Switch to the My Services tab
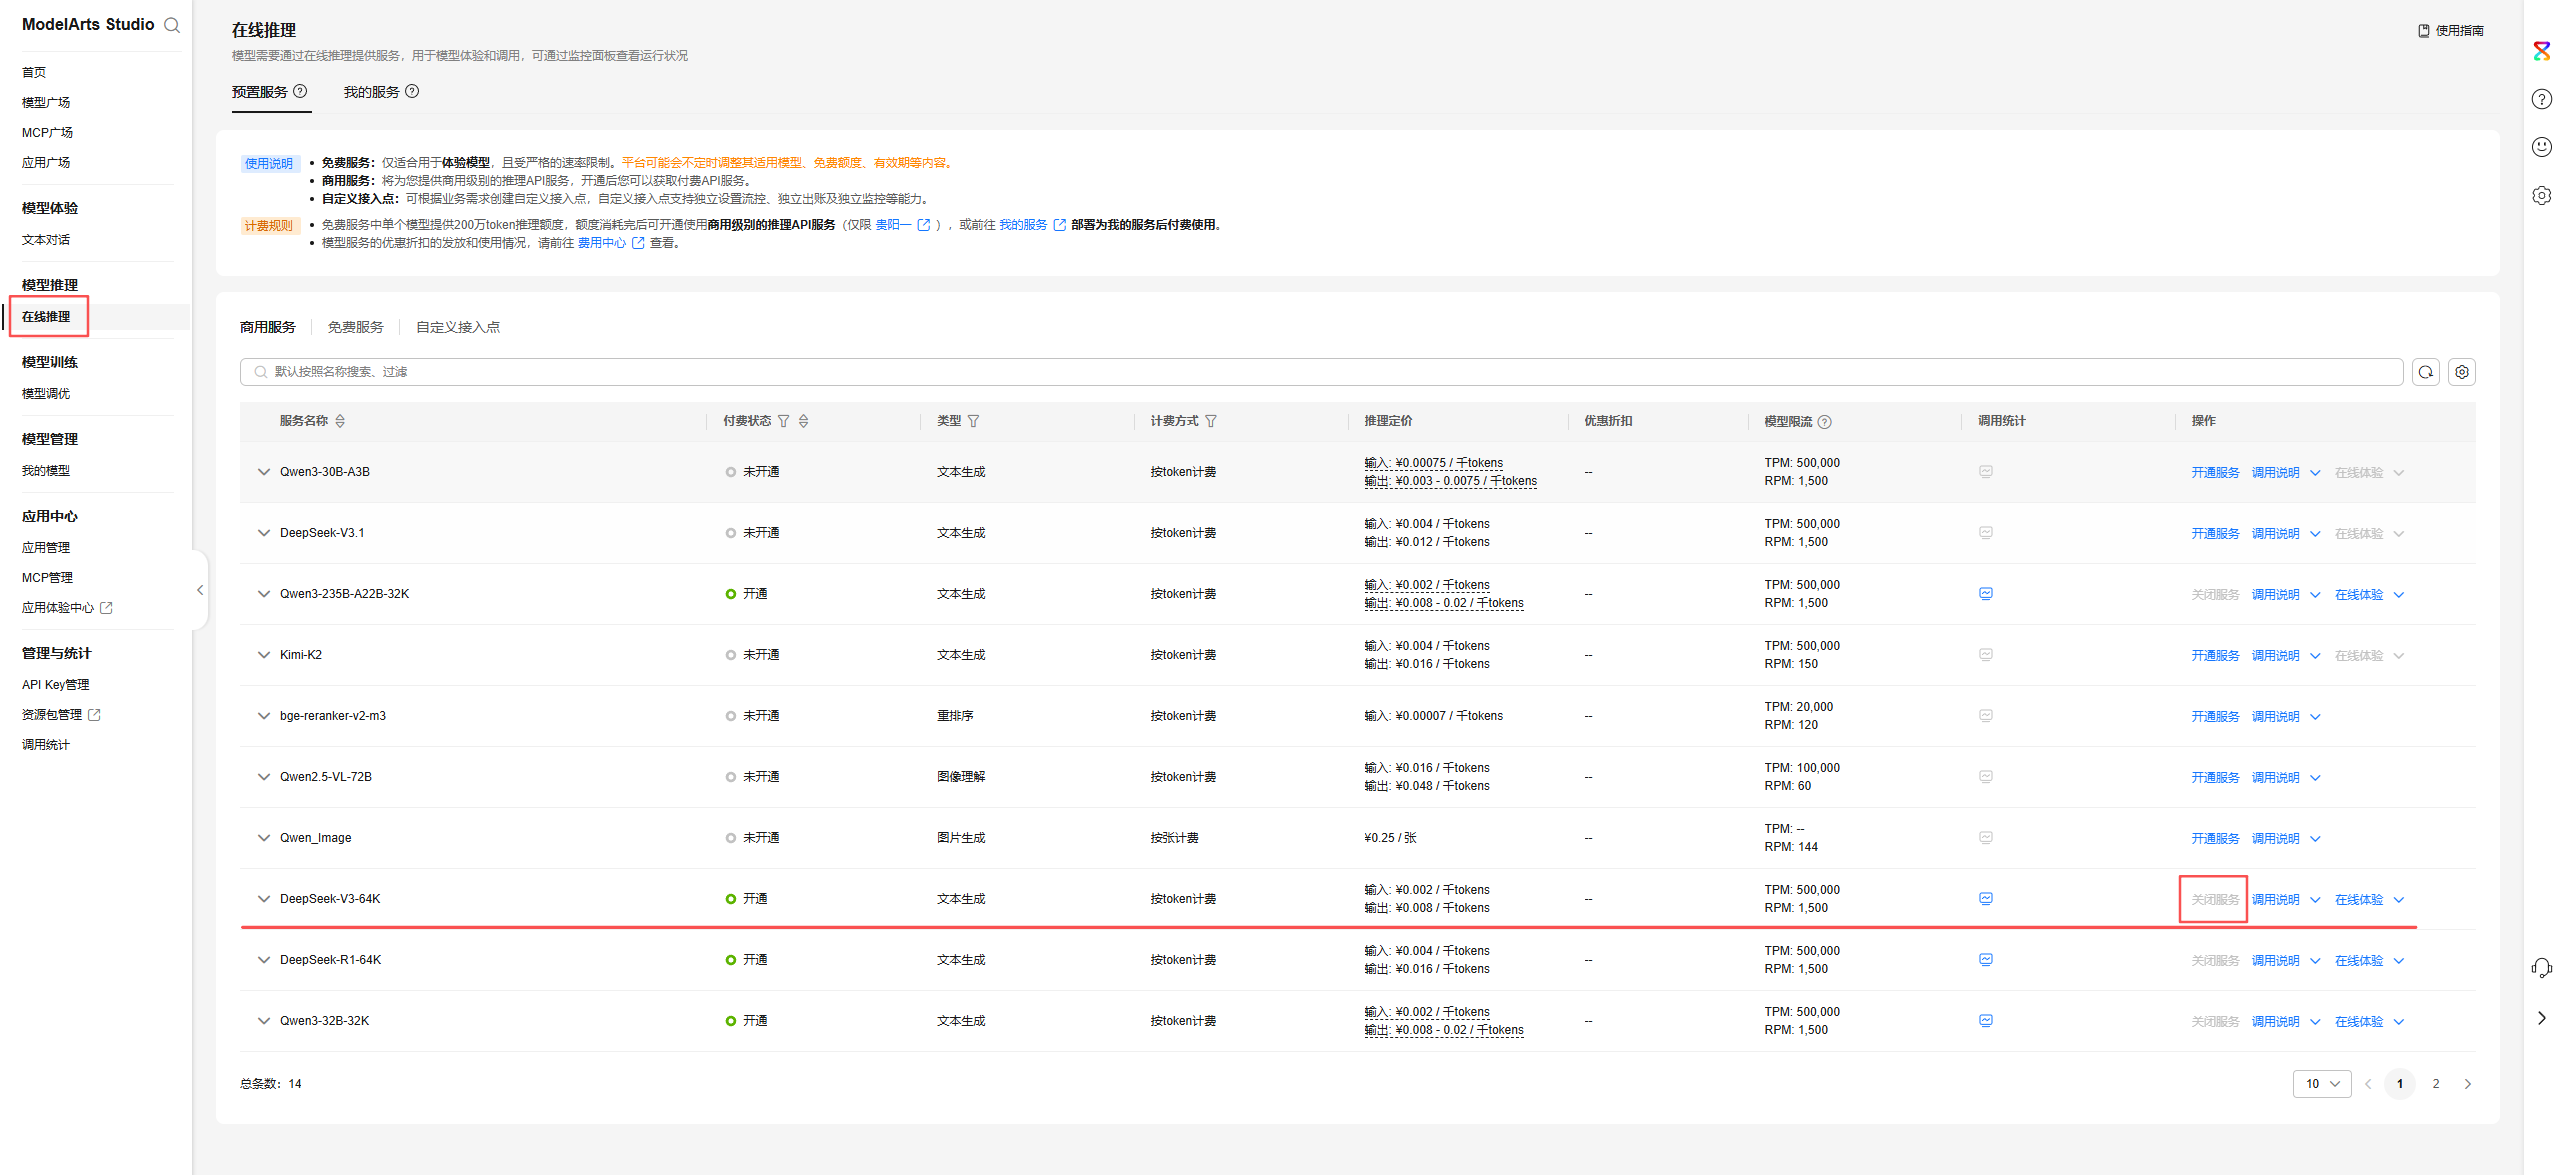Viewport: 2555px width, 1175px height. coord(372,92)
